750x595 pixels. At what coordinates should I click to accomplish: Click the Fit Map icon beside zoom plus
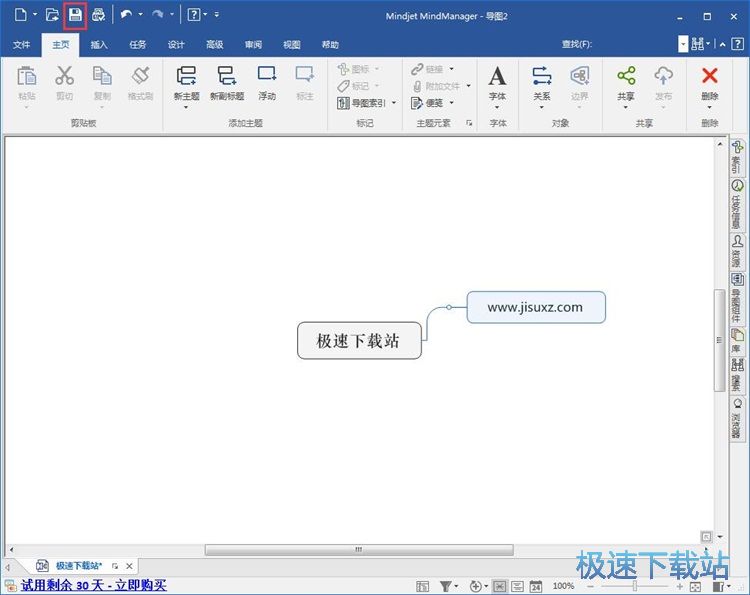coord(695,586)
